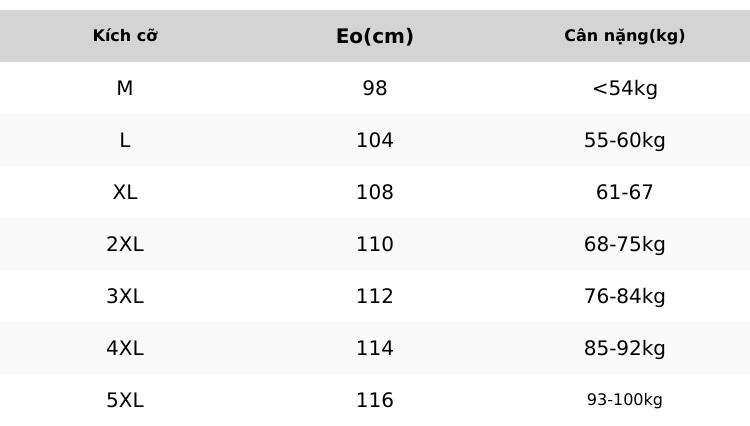Click the Eo(cm) column header
The image size is (750, 426).
point(375,36)
